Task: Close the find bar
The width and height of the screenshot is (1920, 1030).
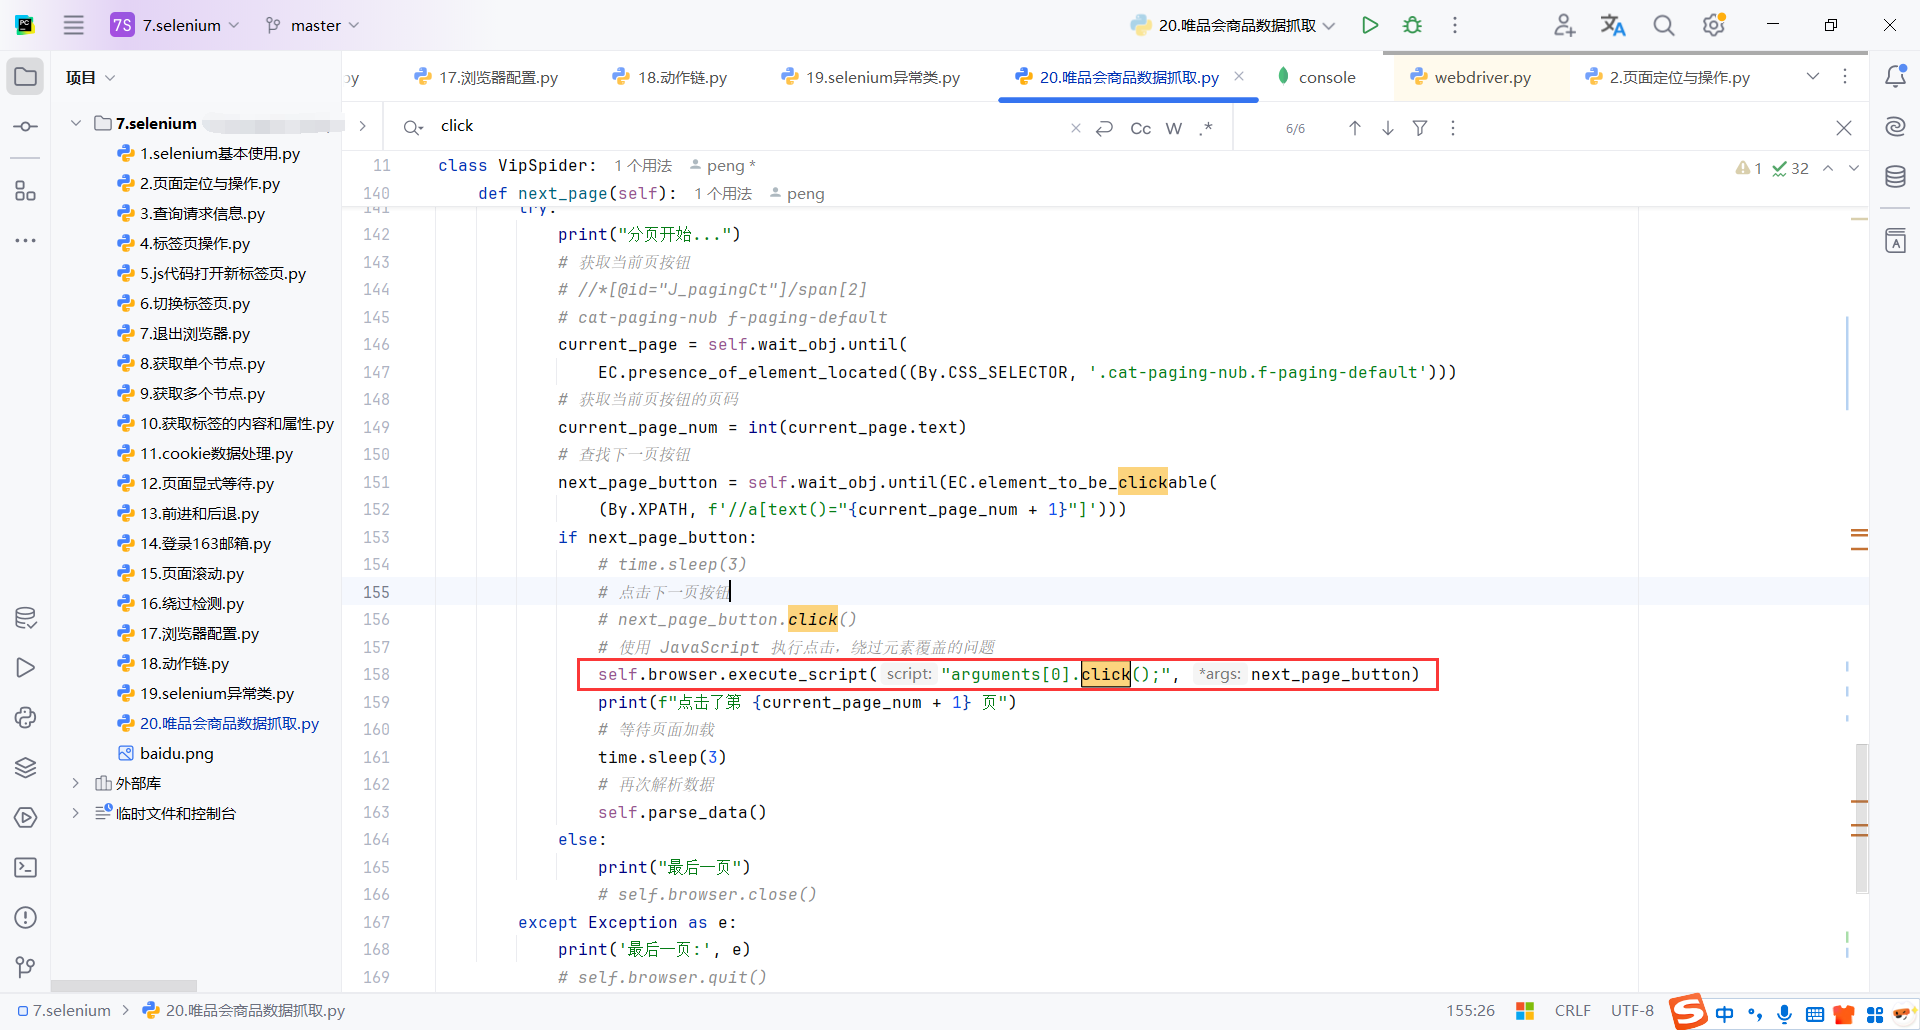Action: click(1844, 128)
